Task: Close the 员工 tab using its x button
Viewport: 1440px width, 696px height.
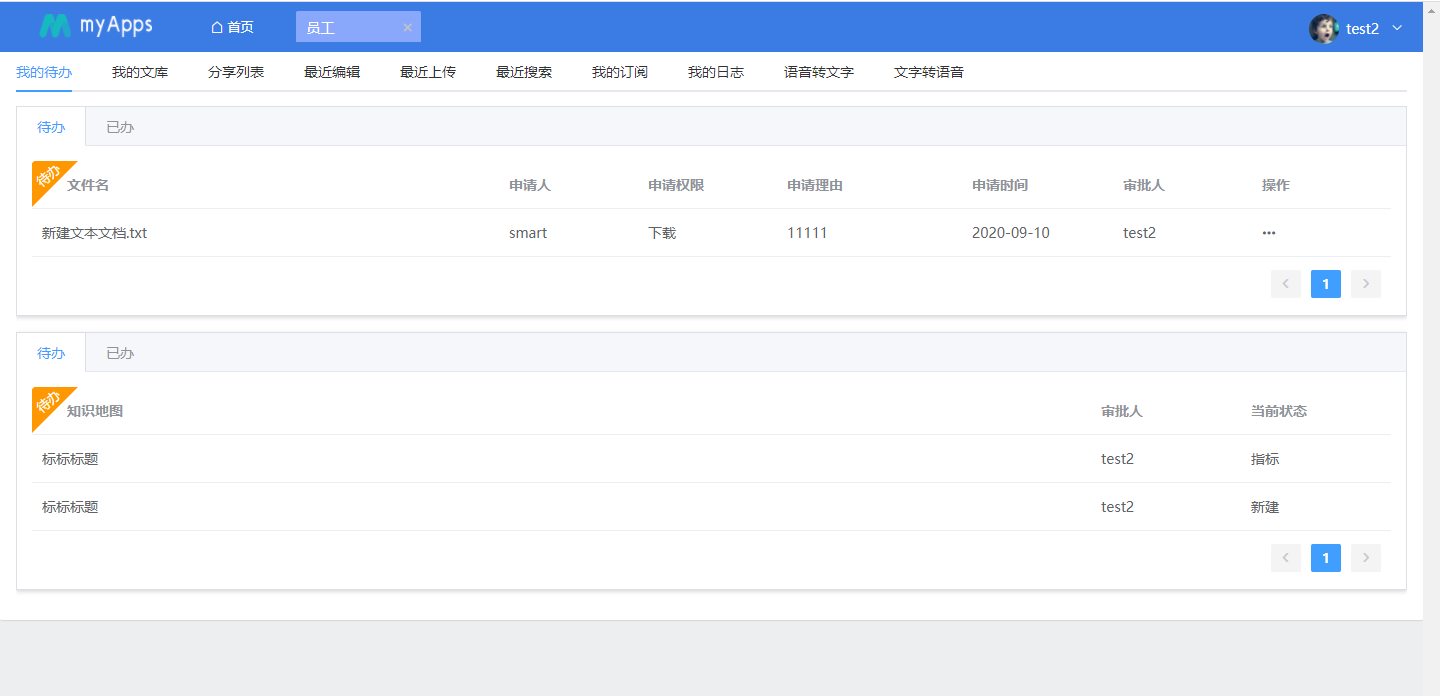Action: (x=407, y=26)
